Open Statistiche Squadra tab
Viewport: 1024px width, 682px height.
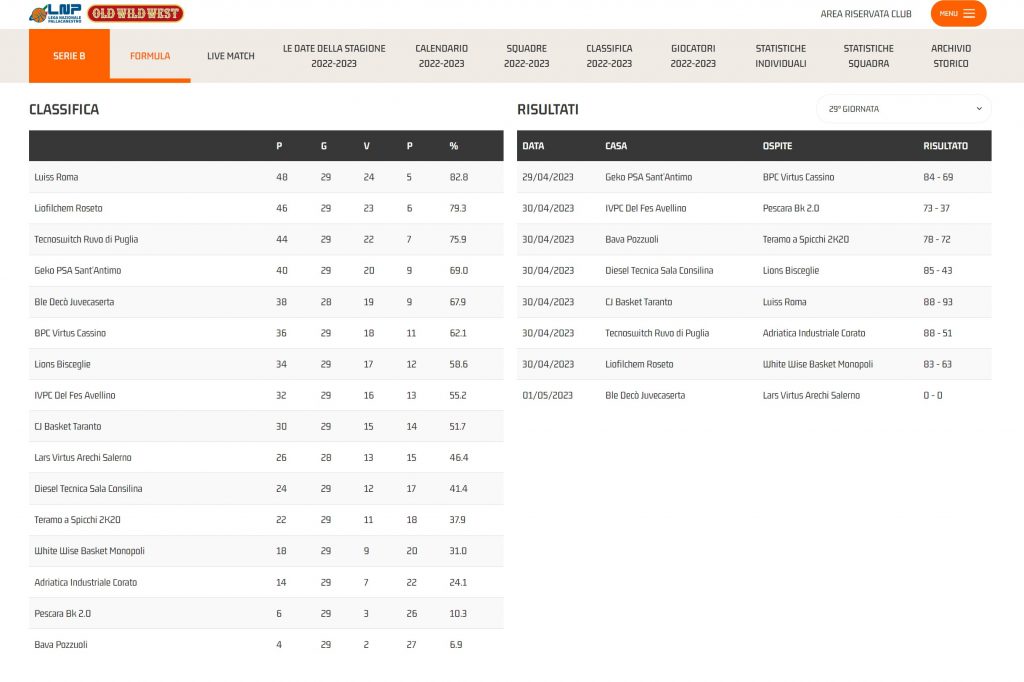point(869,56)
